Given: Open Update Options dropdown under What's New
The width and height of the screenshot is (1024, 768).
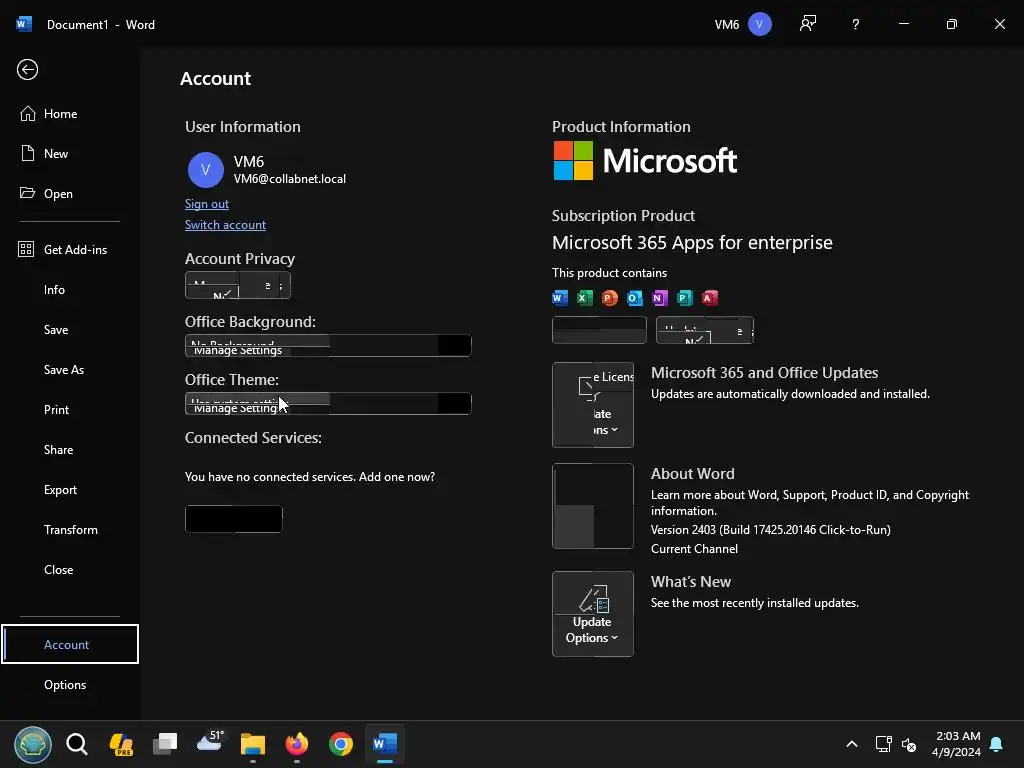Looking at the screenshot, I should [x=592, y=614].
